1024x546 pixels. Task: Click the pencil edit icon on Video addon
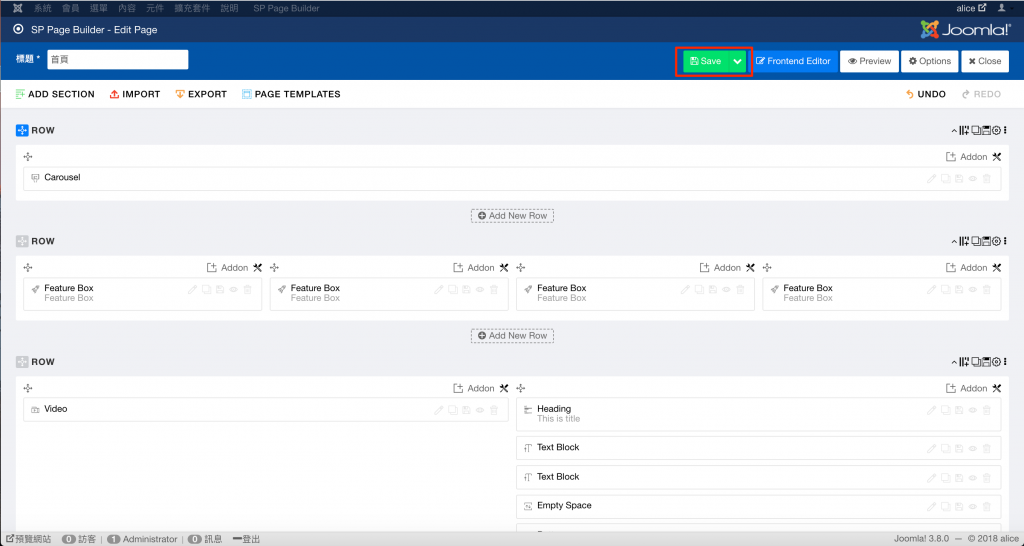click(439, 410)
